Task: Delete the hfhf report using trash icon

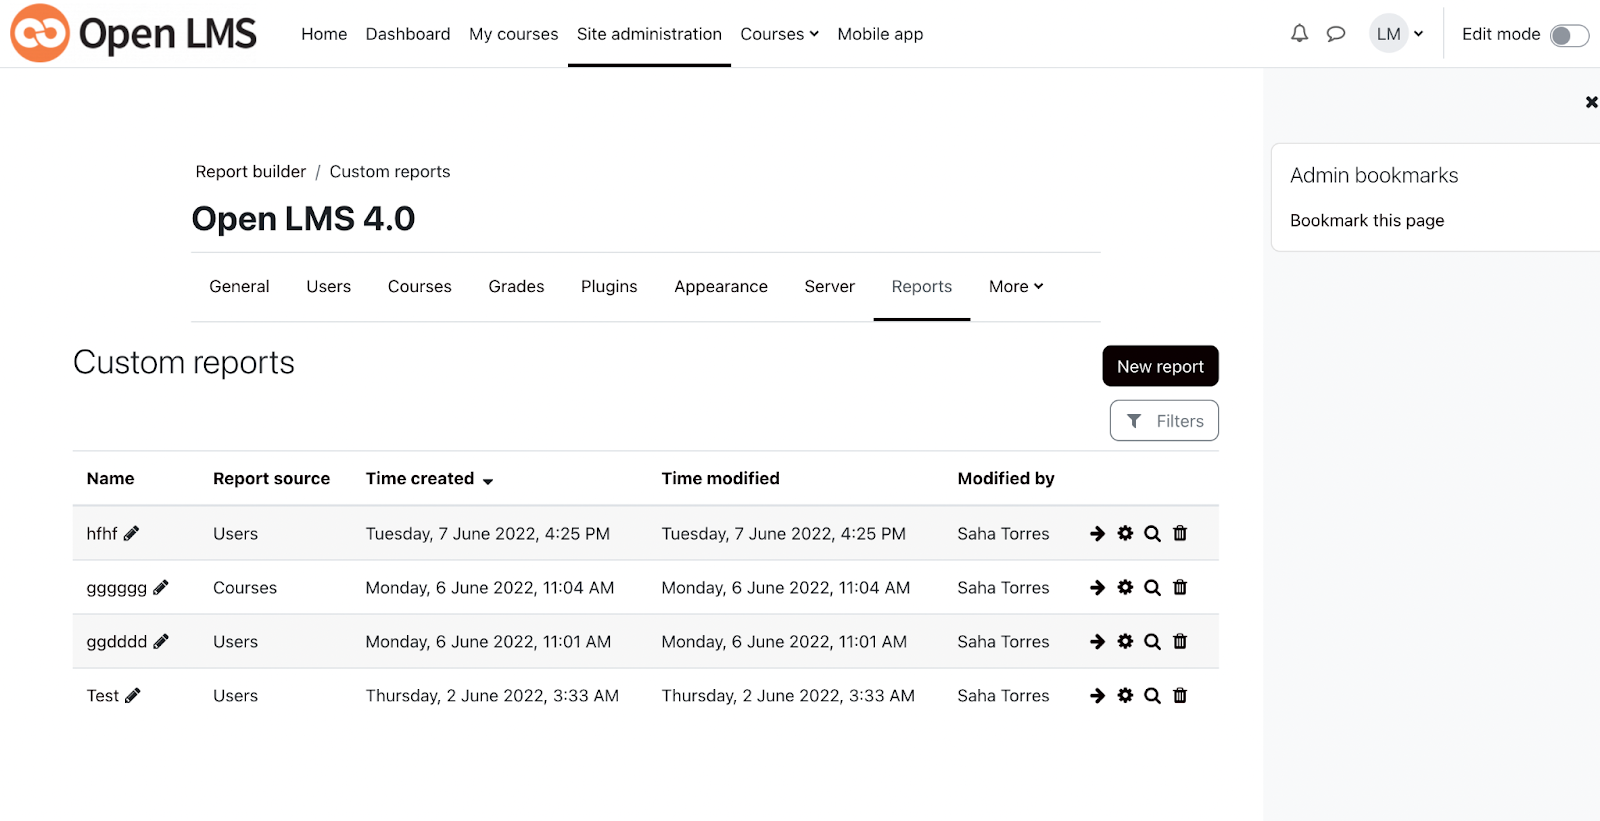Action: pos(1180,534)
